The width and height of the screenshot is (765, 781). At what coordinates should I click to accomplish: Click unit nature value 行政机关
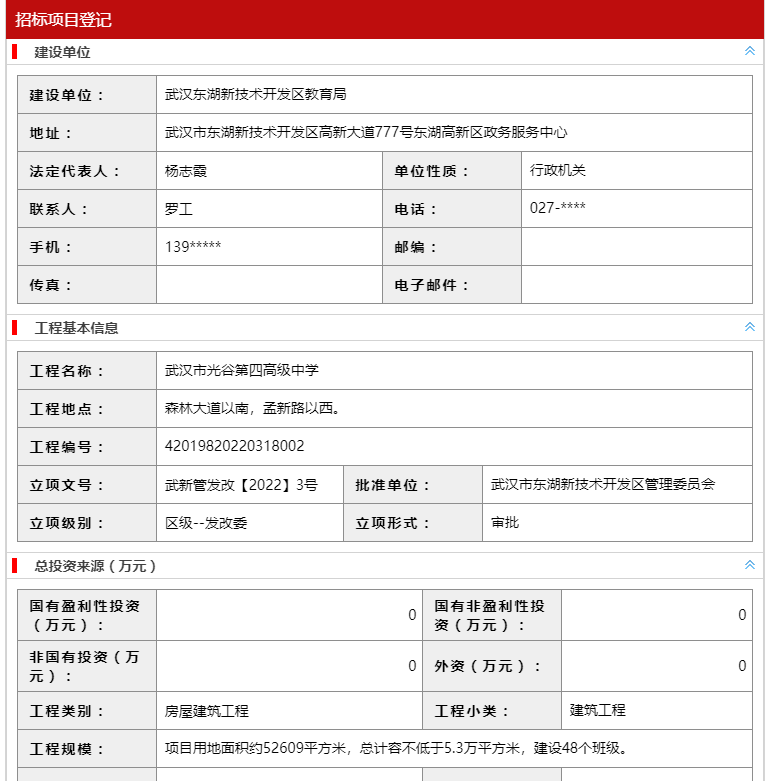point(557,170)
